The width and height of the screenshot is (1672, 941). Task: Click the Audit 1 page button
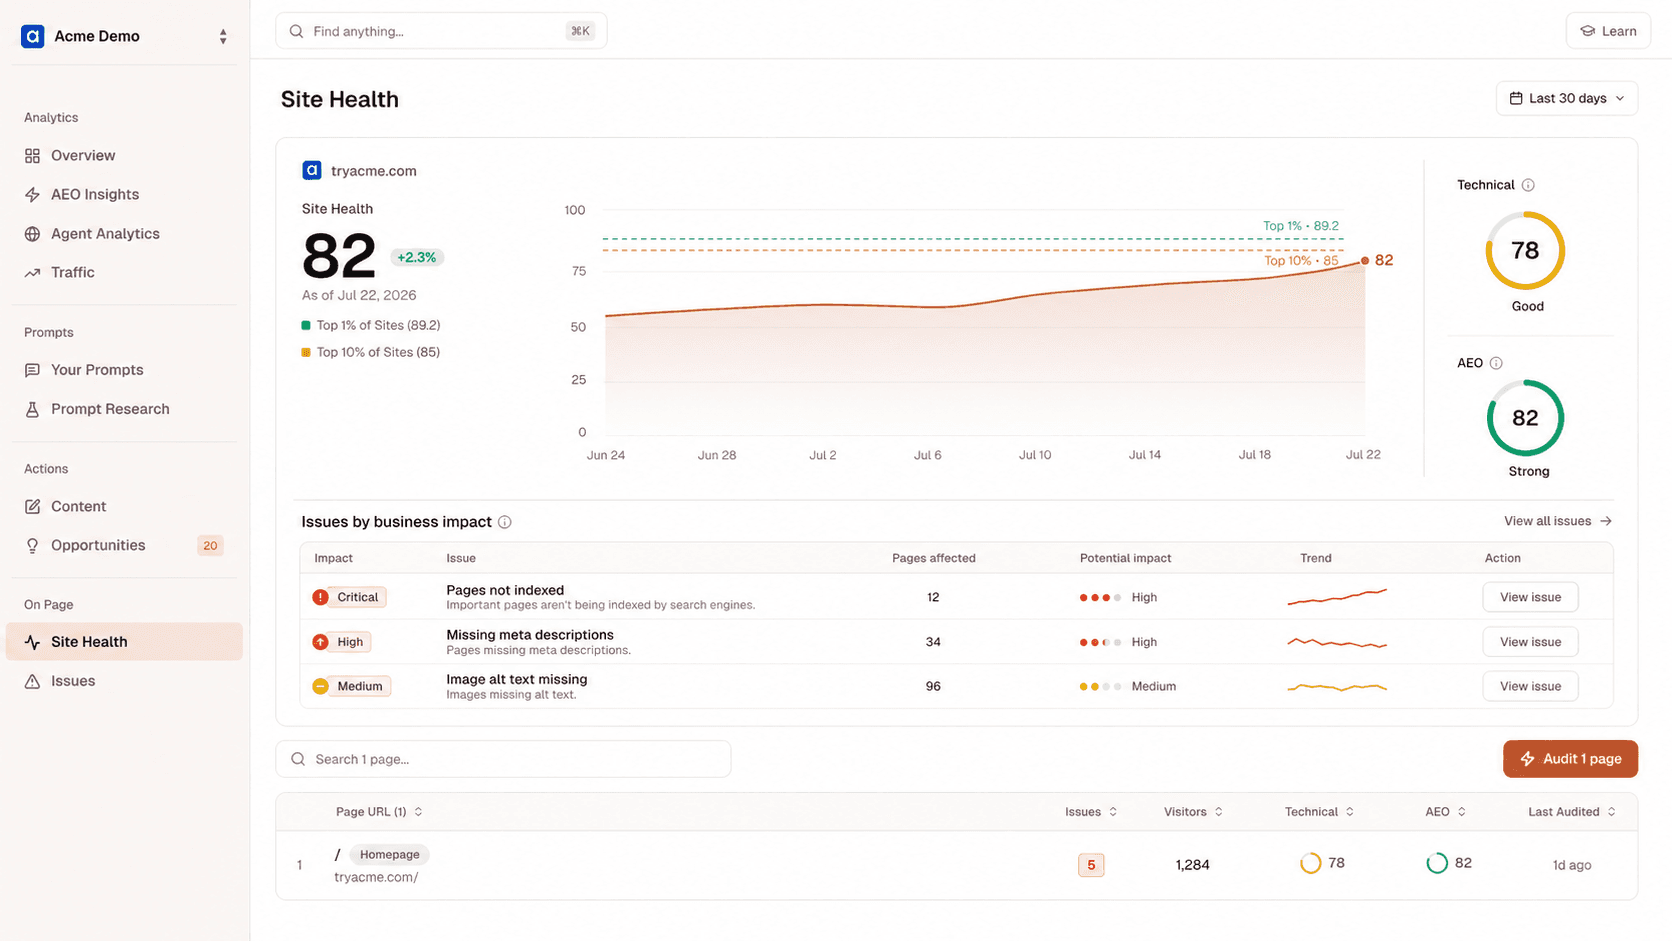click(1570, 759)
